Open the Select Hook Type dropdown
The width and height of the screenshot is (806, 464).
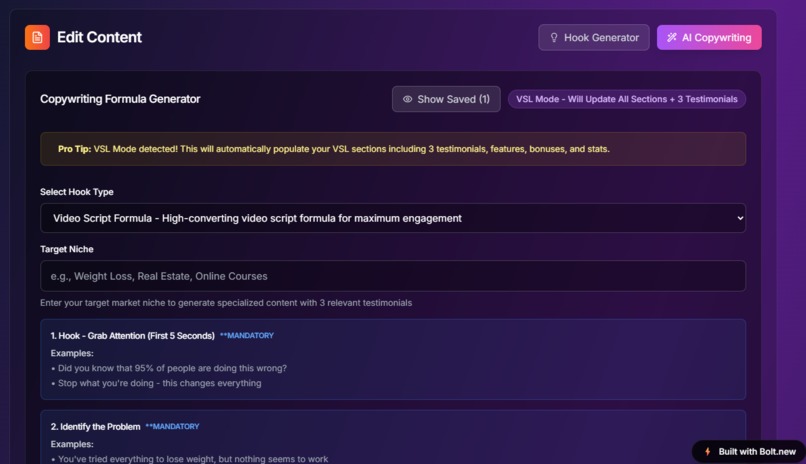coord(393,218)
